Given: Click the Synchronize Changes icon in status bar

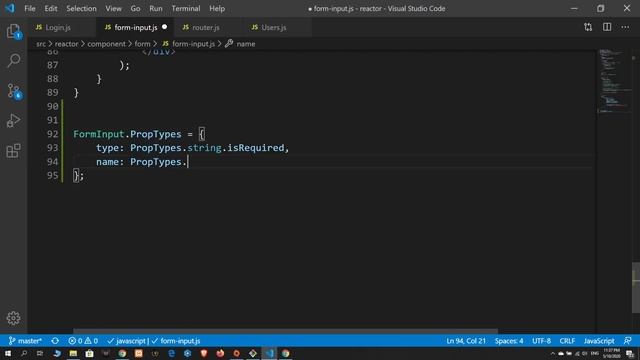Looking at the screenshot, I should tap(55, 341).
